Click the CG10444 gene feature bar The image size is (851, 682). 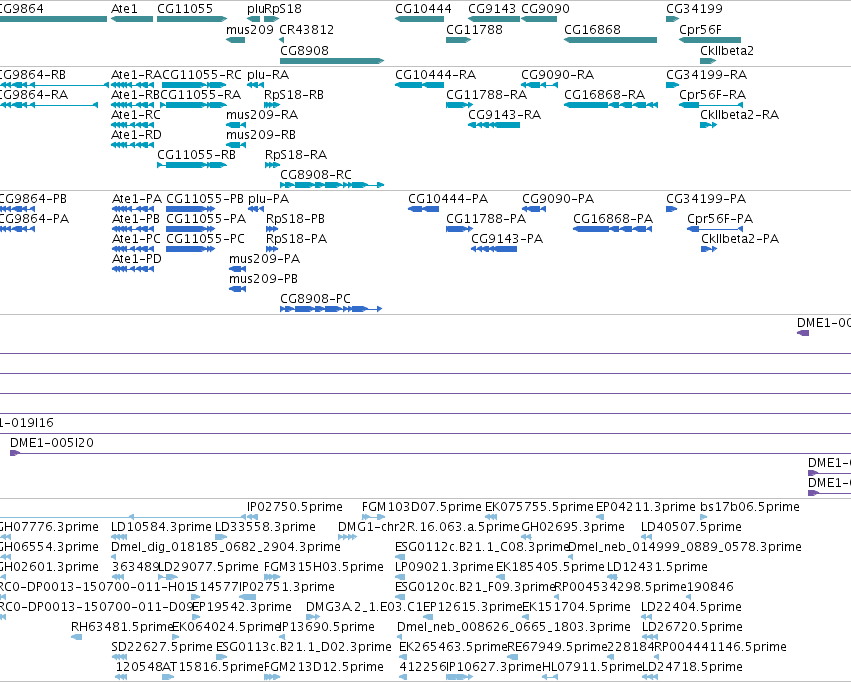point(420,20)
